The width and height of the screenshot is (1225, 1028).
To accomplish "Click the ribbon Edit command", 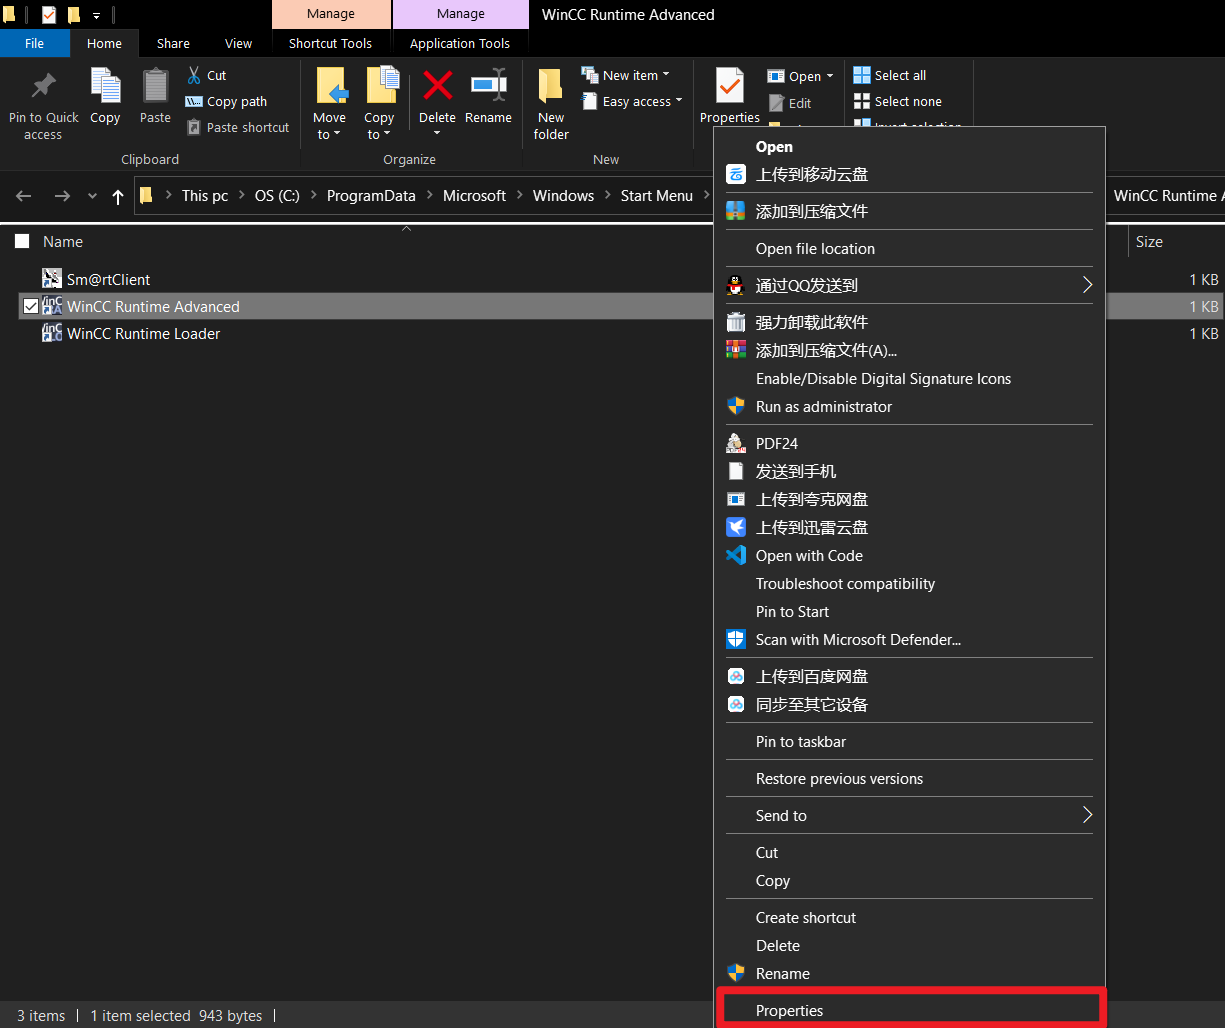I will pos(790,103).
